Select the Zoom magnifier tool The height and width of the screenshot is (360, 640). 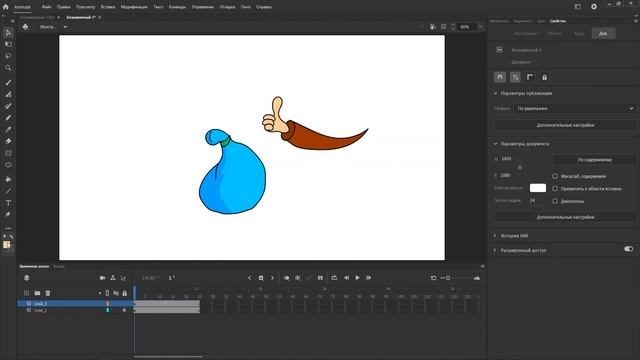tap(8, 68)
